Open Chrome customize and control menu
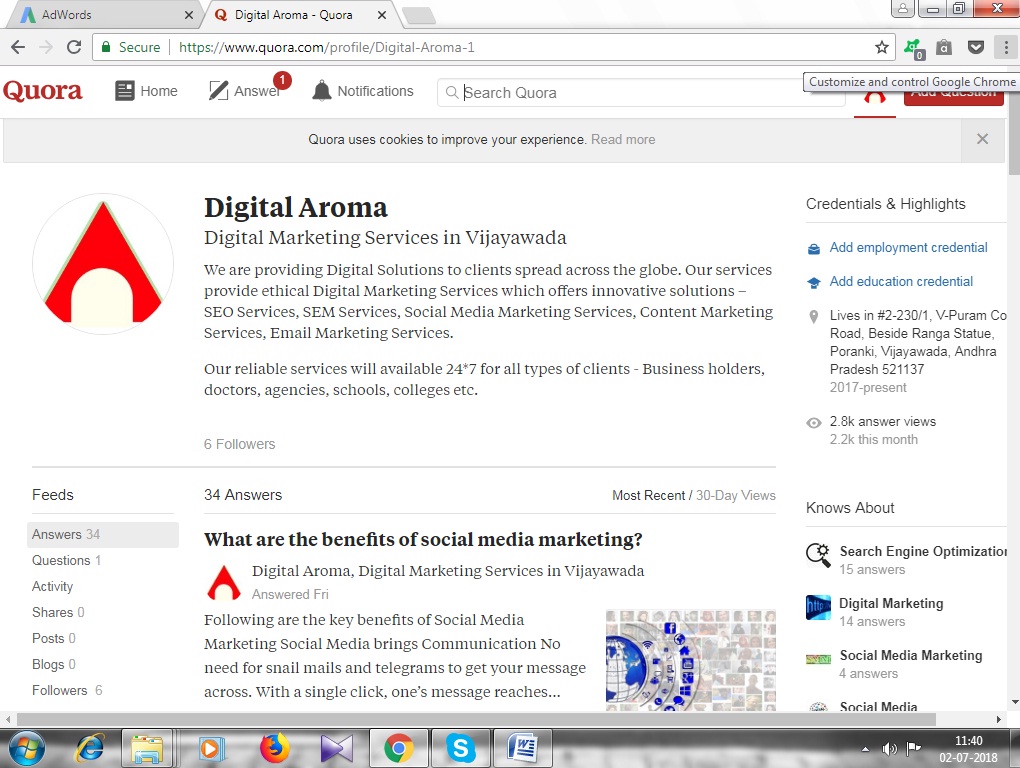 [1006, 47]
